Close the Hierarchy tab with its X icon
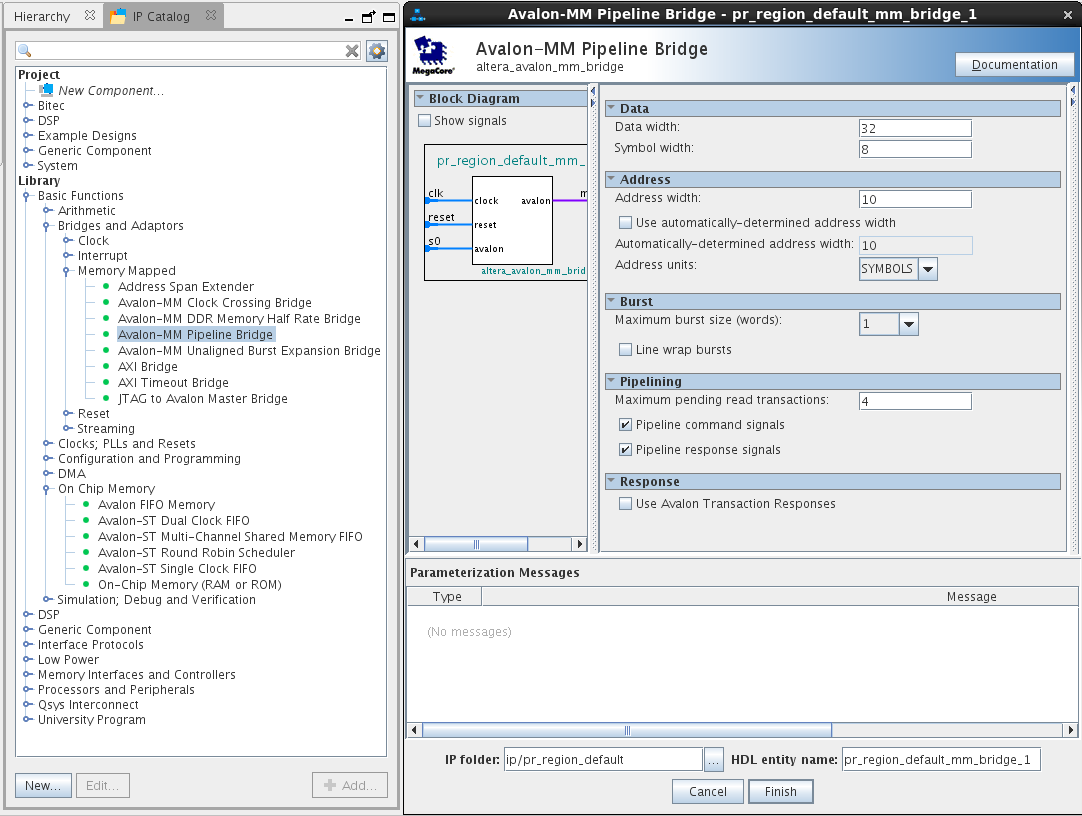Screen dimensions: 1082x816 tap(89, 16)
